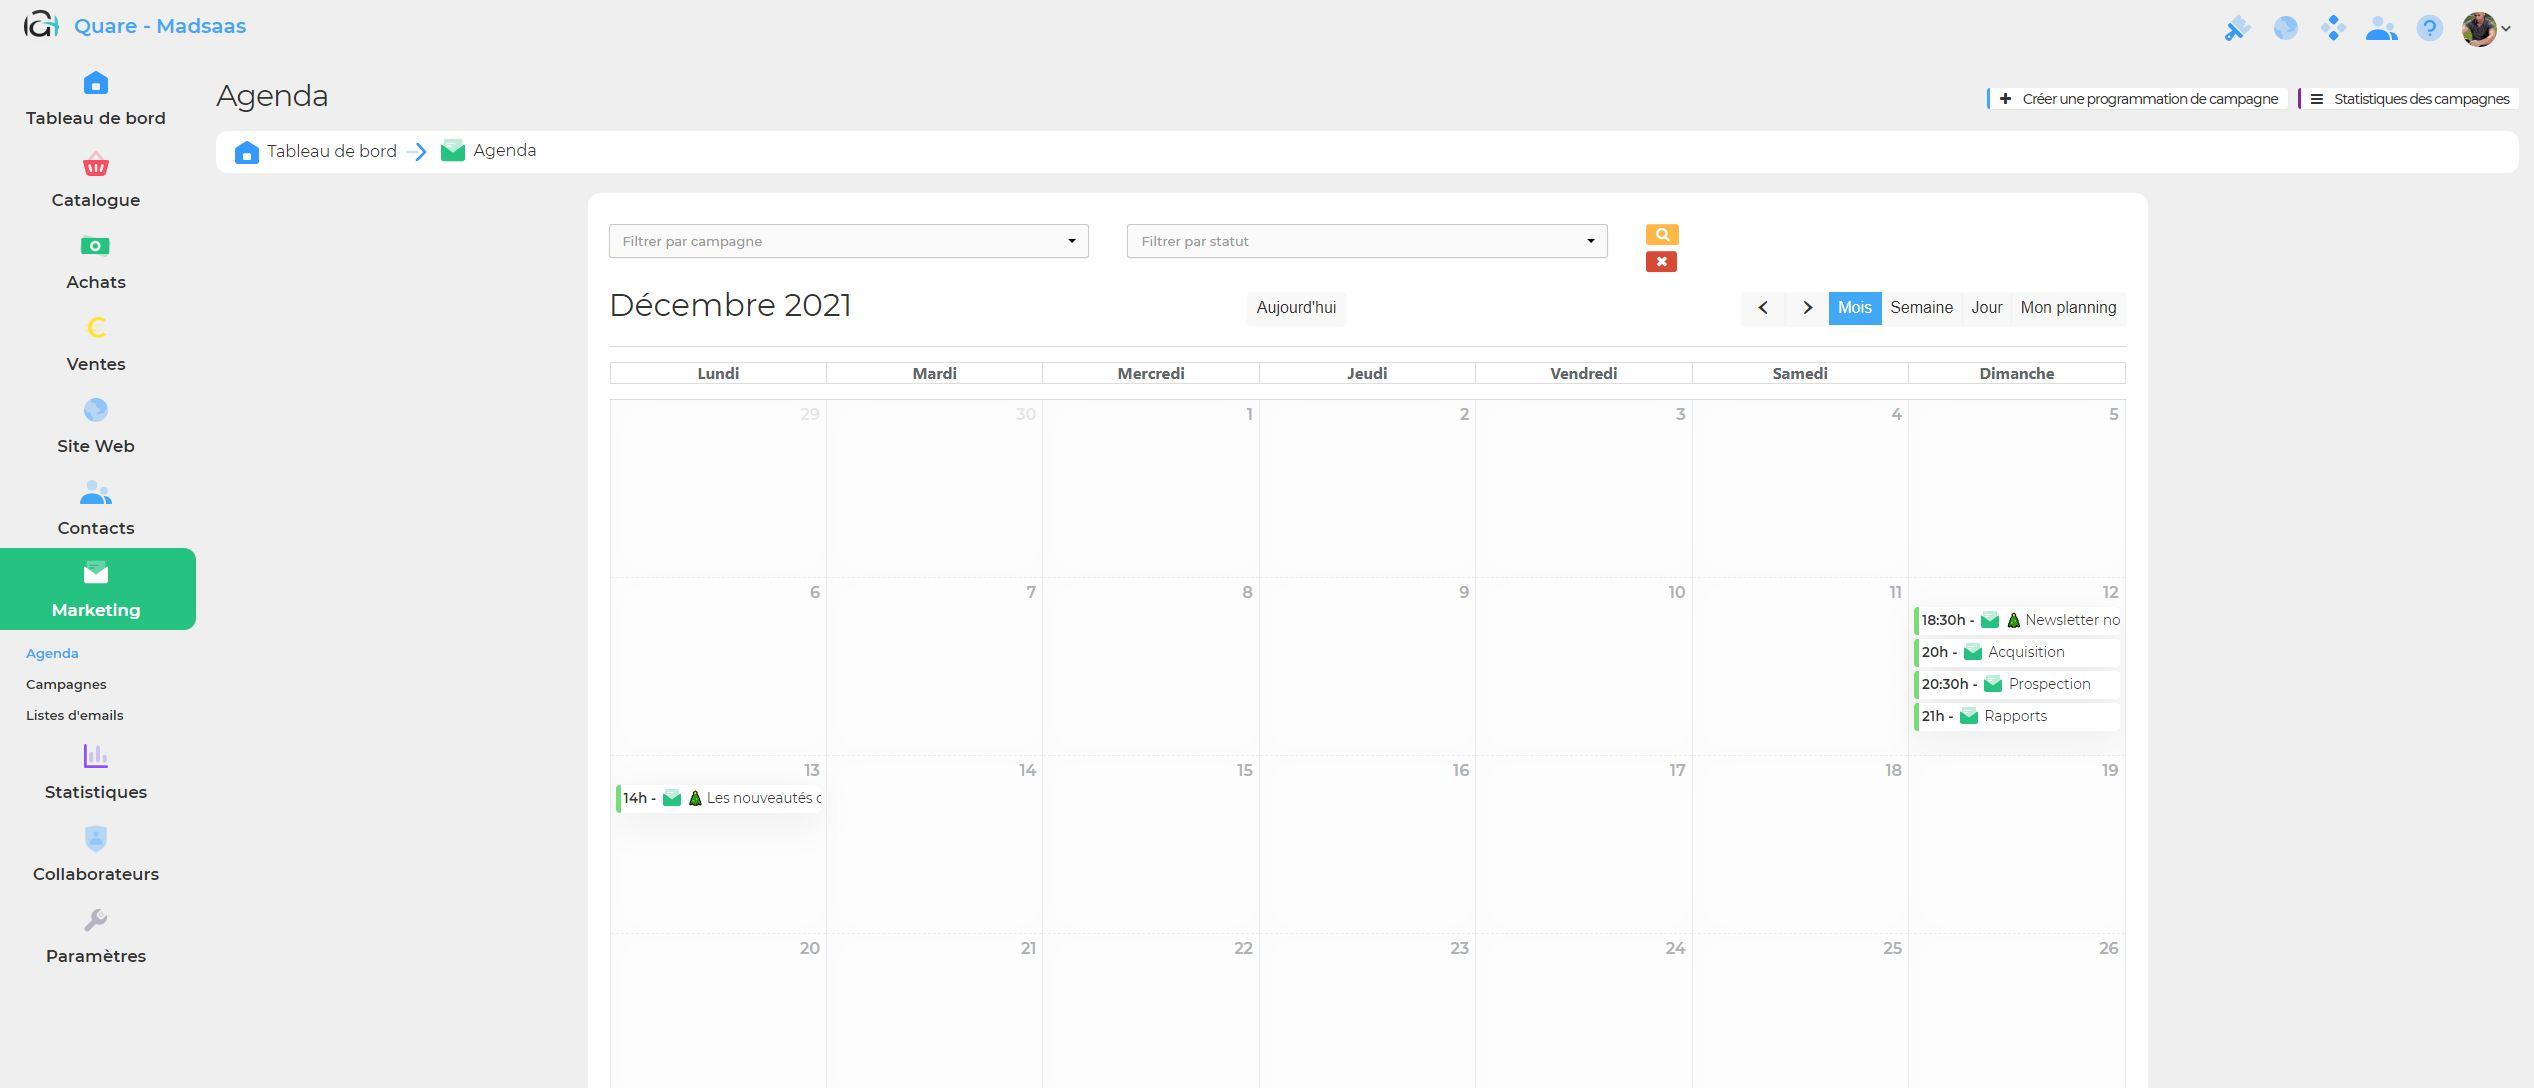This screenshot has width=2534, height=1088.
Task: Switch to Mois view
Action: [1854, 308]
